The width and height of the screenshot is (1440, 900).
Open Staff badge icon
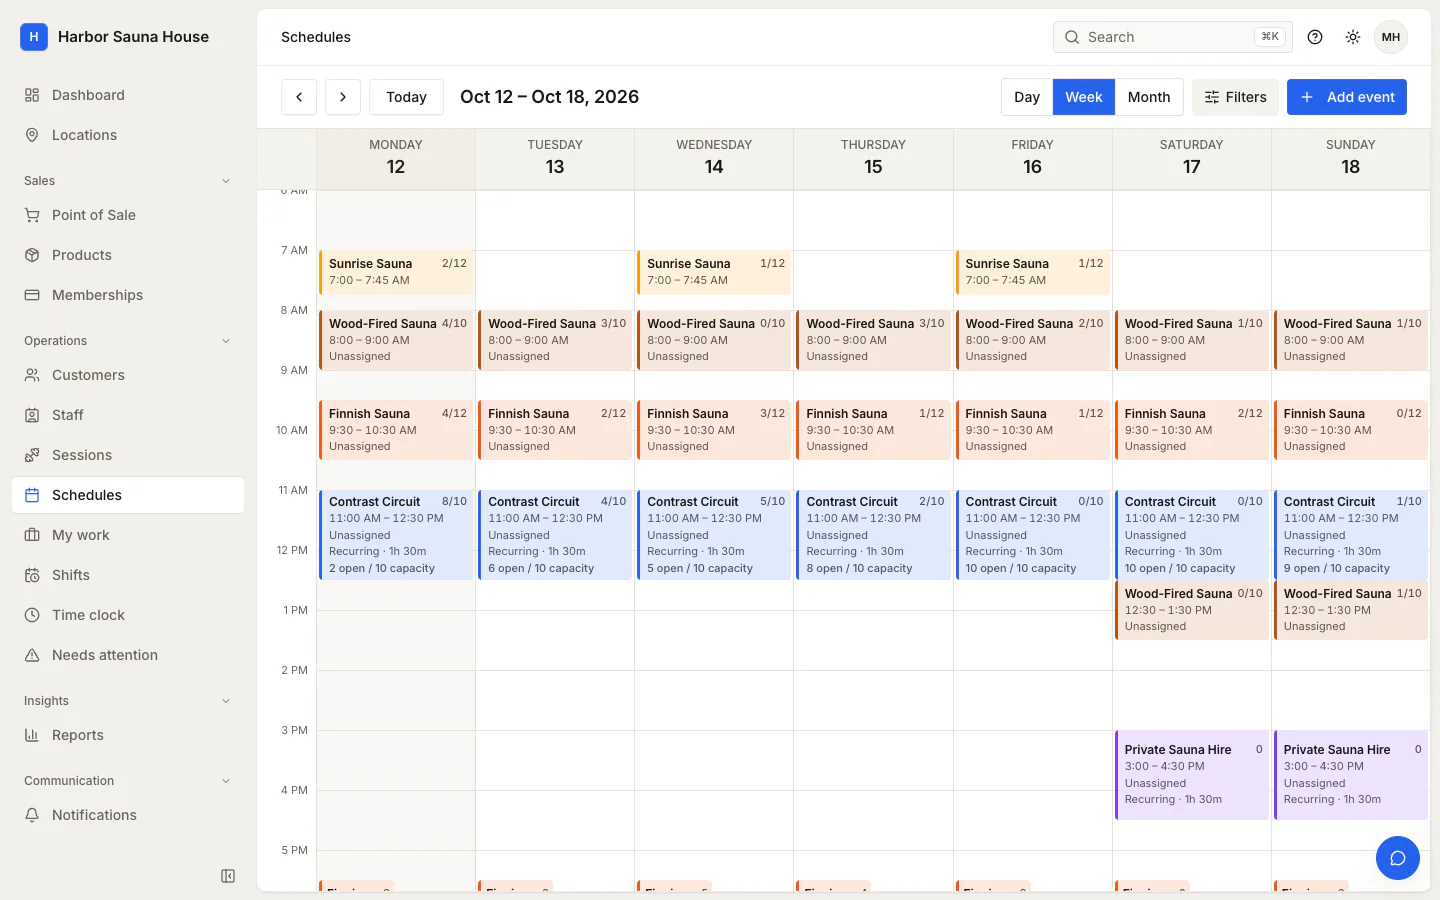pyautogui.click(x=32, y=415)
